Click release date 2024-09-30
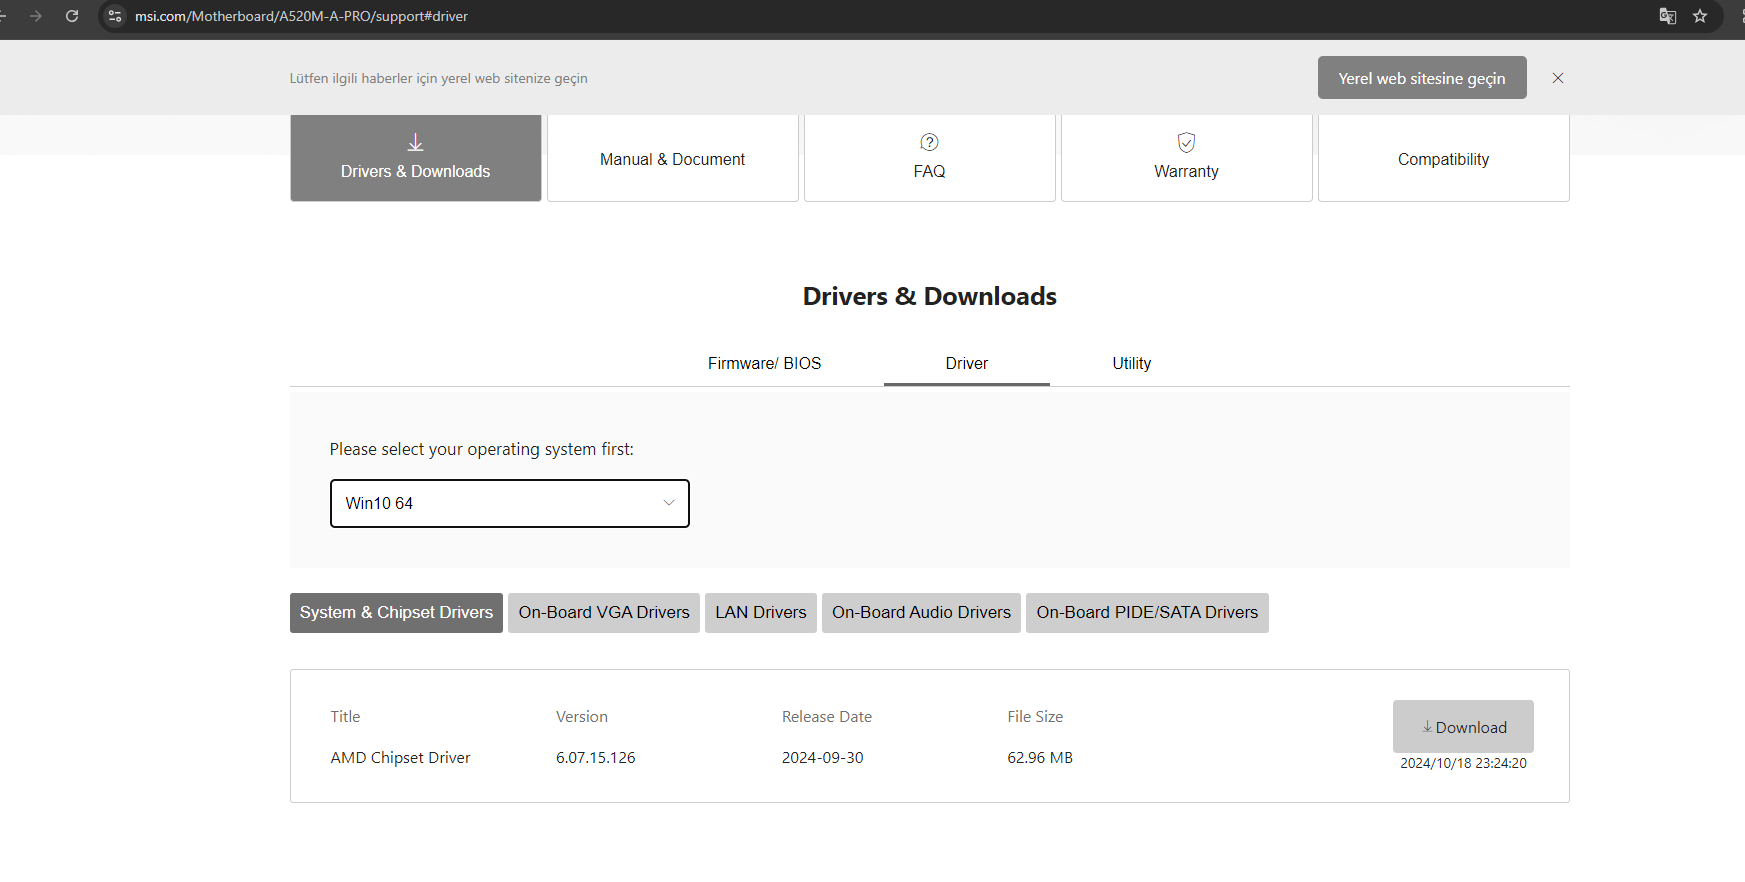 click(x=822, y=758)
